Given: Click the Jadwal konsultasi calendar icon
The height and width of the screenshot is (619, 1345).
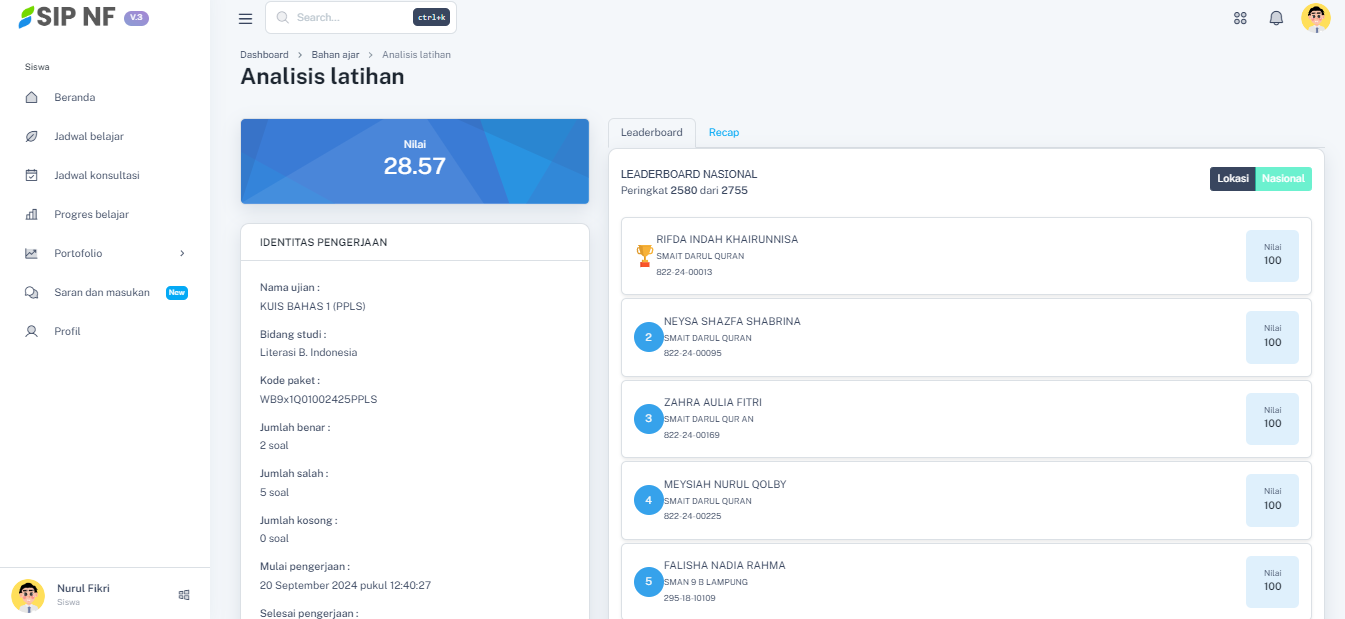Looking at the screenshot, I should click(x=31, y=176).
